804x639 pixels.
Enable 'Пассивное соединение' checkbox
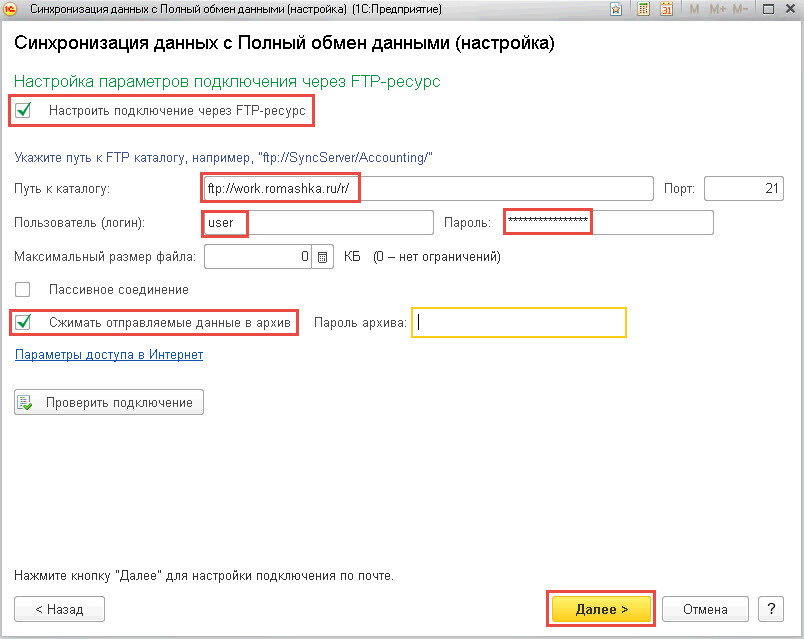click(x=23, y=290)
